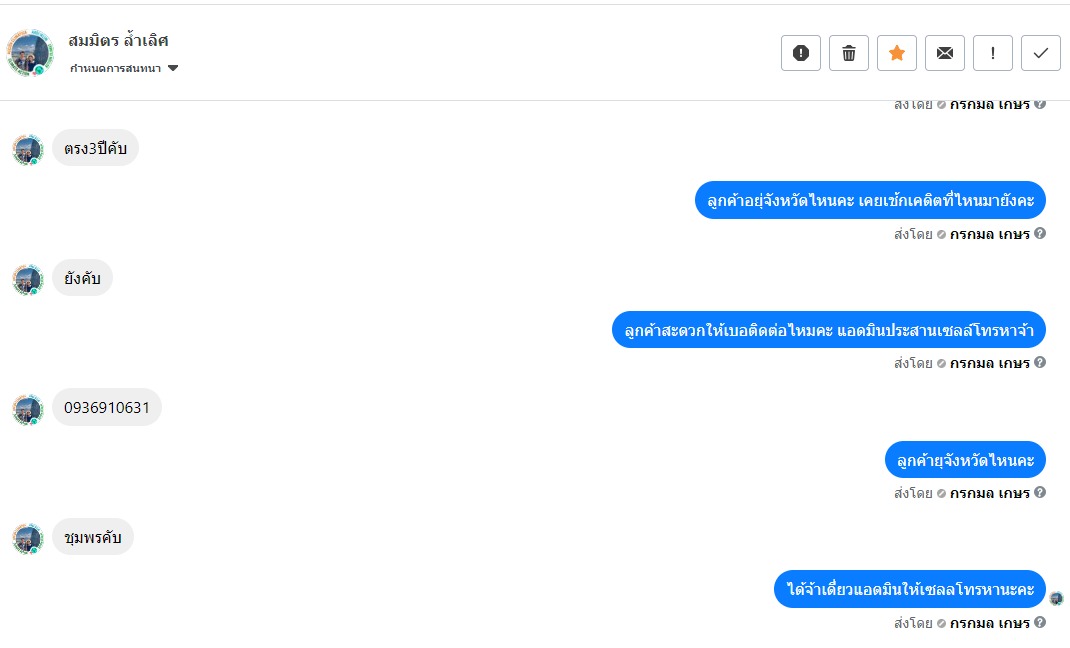Click help icon under last sent message
This screenshot has width=1070, height=648.
coord(1040,621)
